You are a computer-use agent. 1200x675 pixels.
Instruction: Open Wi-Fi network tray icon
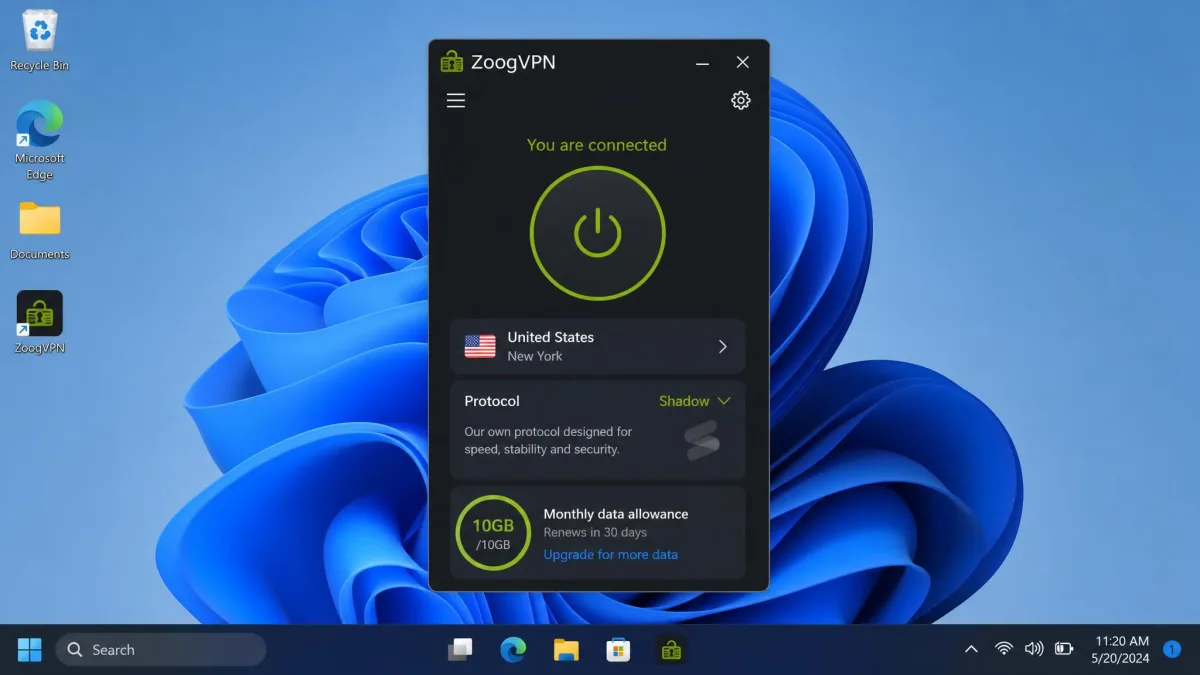[1003, 649]
